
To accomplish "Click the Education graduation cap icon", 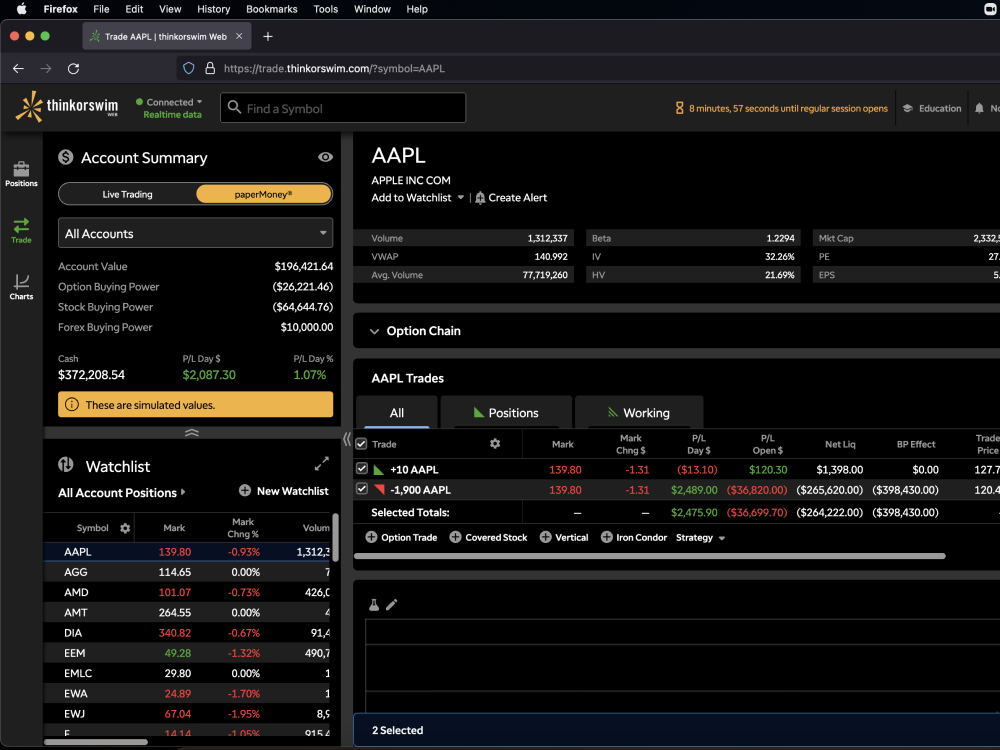I will [x=908, y=108].
